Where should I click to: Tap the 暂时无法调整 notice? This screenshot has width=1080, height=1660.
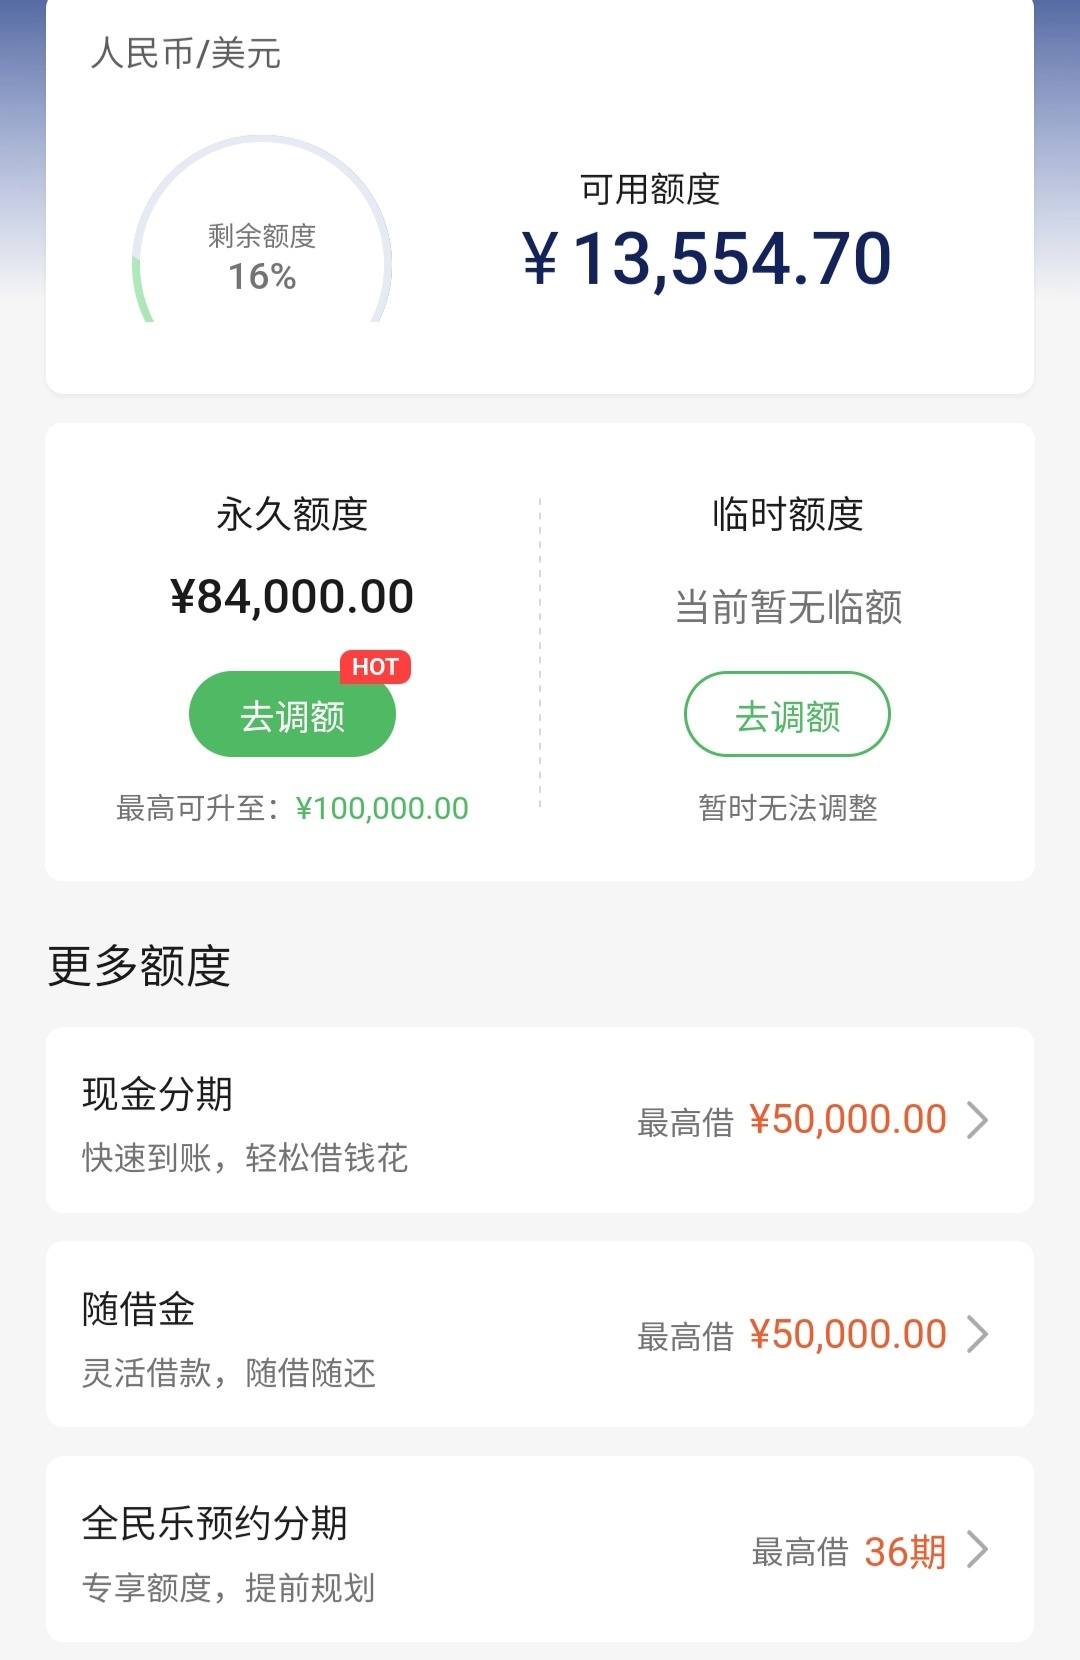coord(788,808)
